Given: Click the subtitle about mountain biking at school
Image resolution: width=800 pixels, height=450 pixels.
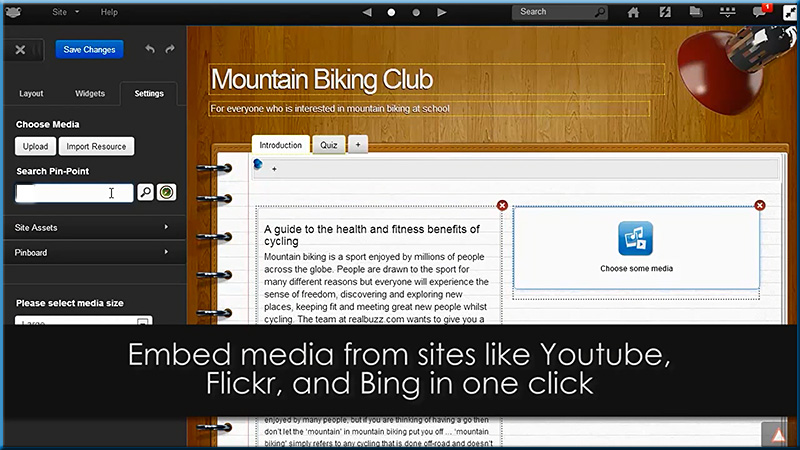Looking at the screenshot, I should point(330,109).
